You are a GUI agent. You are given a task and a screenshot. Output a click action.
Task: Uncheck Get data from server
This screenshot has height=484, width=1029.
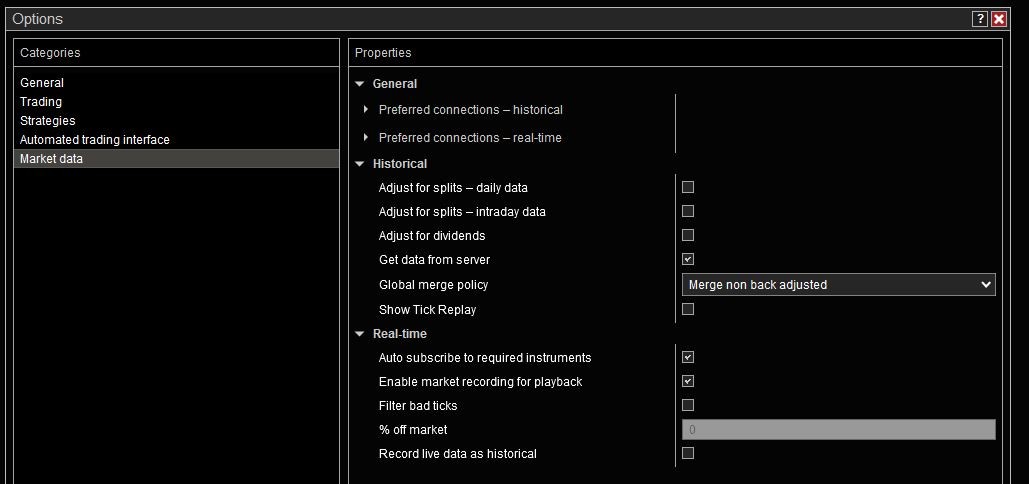click(688, 259)
